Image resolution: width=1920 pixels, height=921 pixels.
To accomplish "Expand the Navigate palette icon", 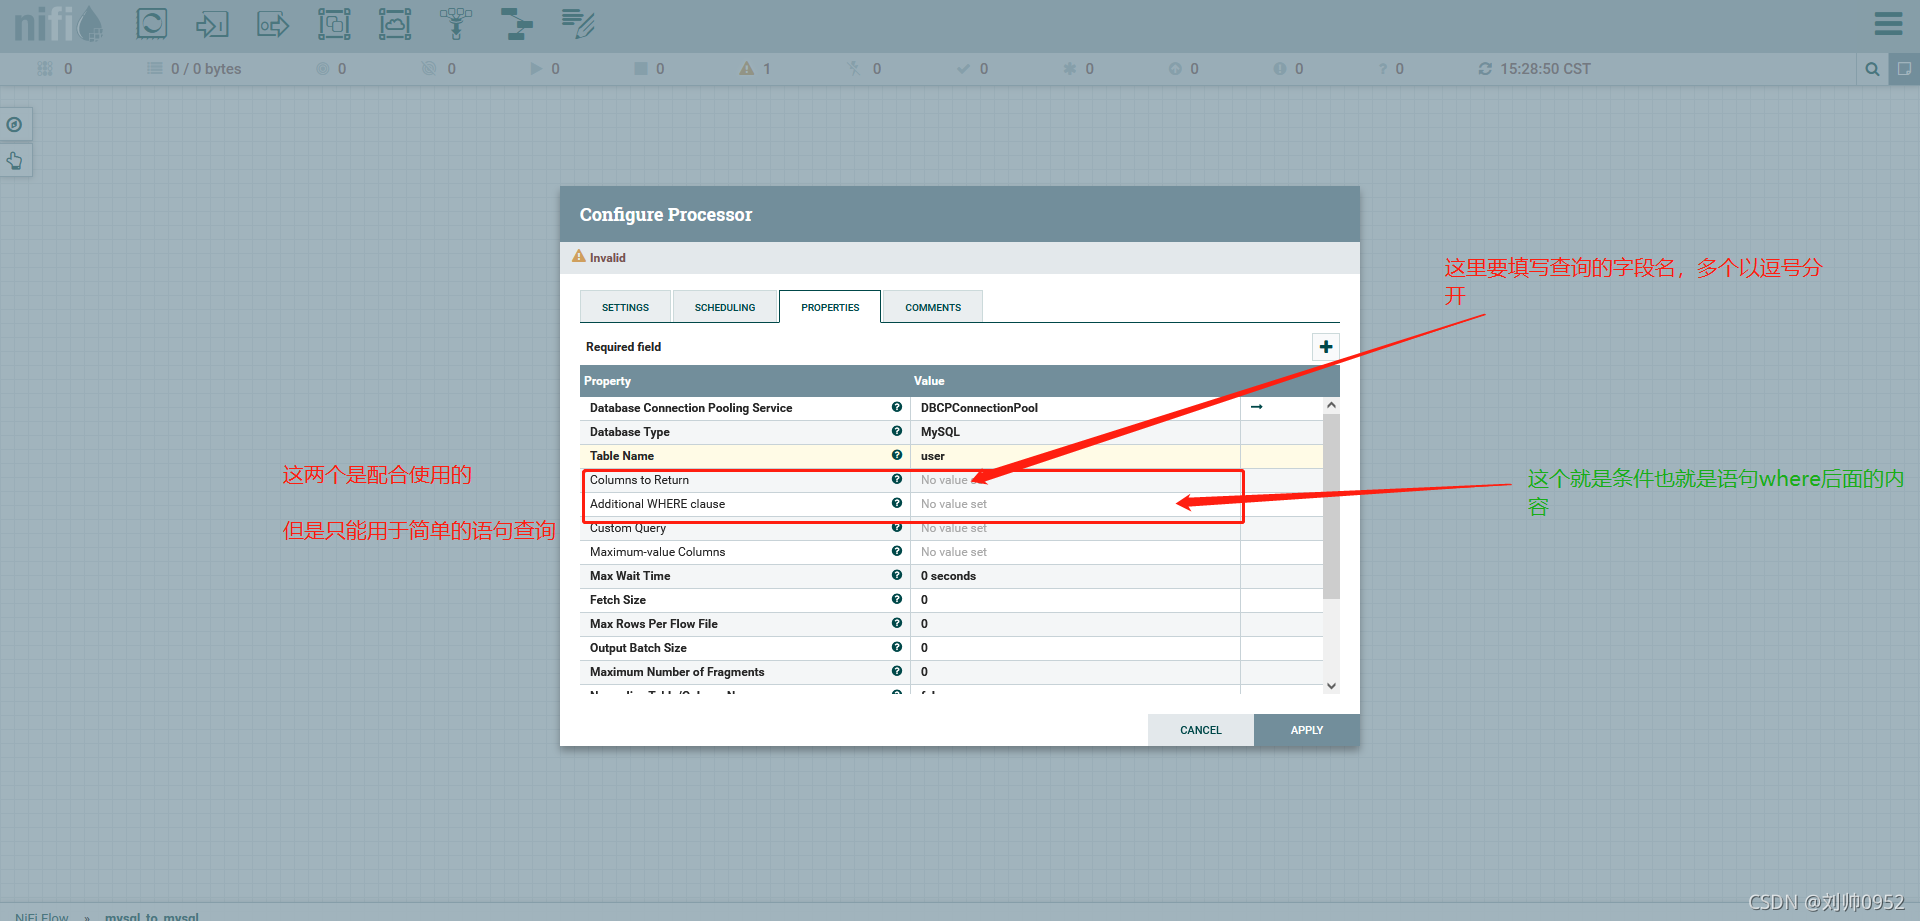I will [x=15, y=125].
